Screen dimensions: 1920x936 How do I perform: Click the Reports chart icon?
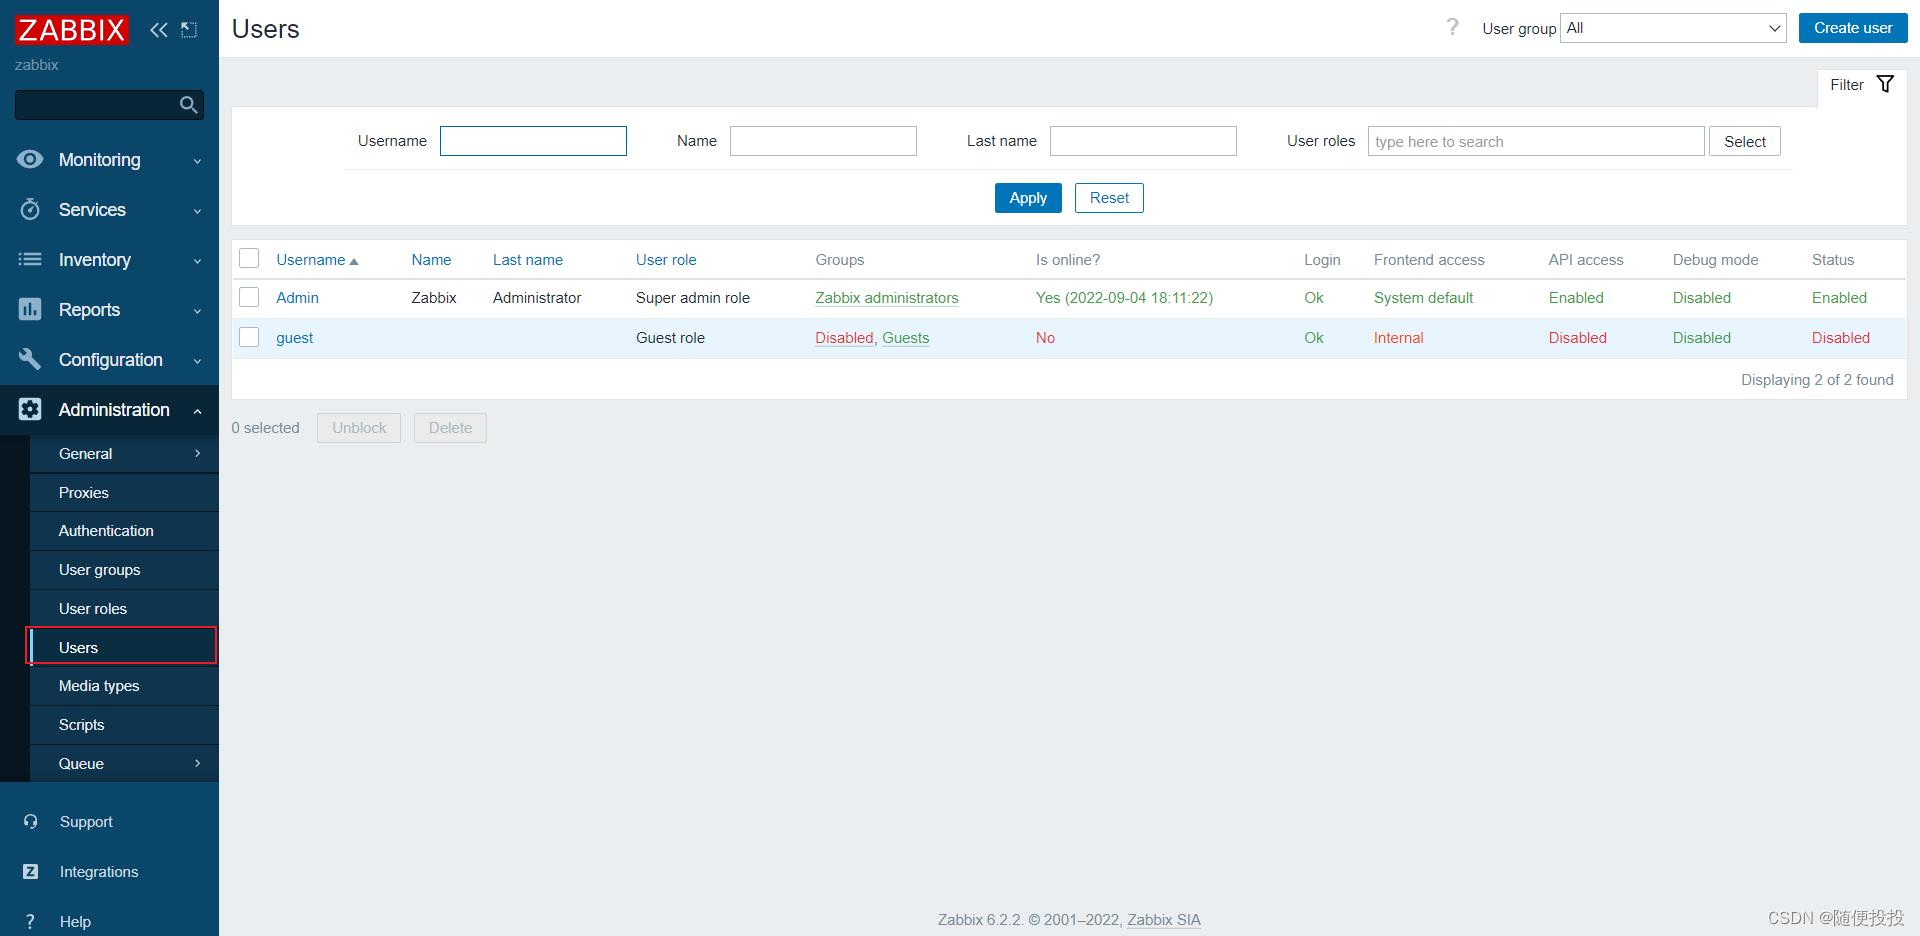(30, 309)
